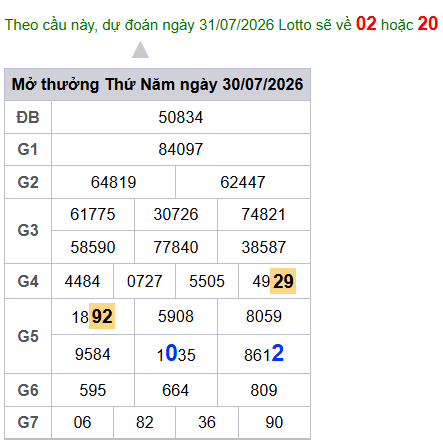The height and width of the screenshot is (446, 443).
Task: Click the G5 result 1892 with highlighted 92
Action: point(93,316)
